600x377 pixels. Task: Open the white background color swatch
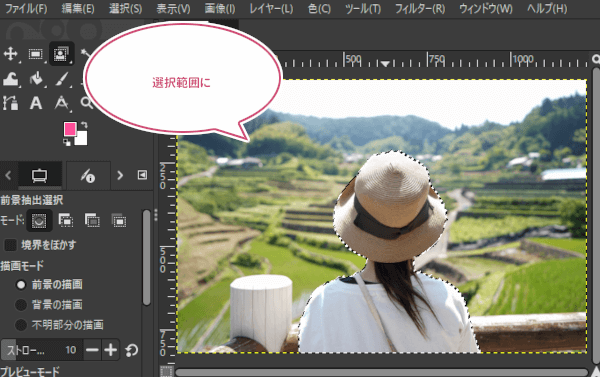(x=82, y=139)
